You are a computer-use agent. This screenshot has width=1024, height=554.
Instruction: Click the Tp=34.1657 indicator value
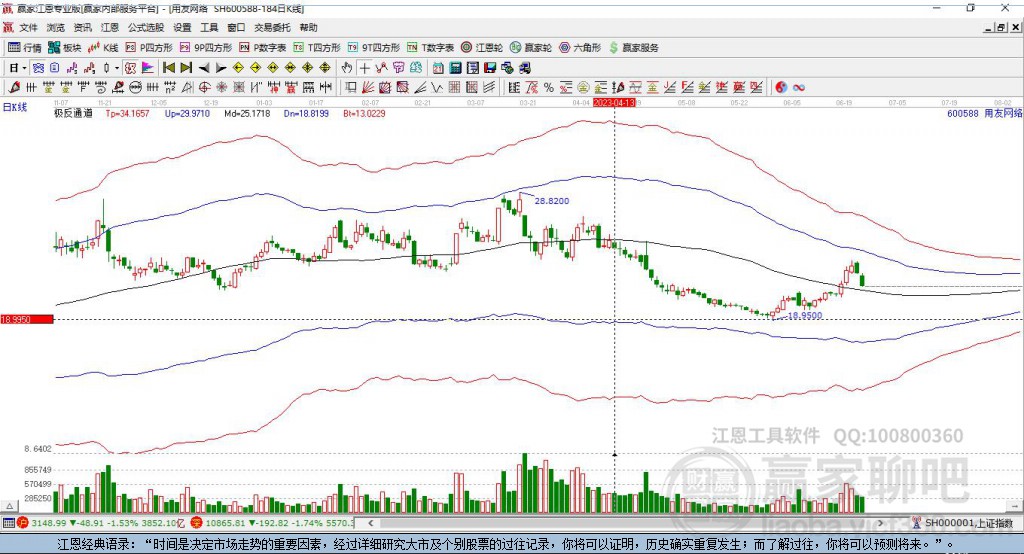tap(127, 114)
